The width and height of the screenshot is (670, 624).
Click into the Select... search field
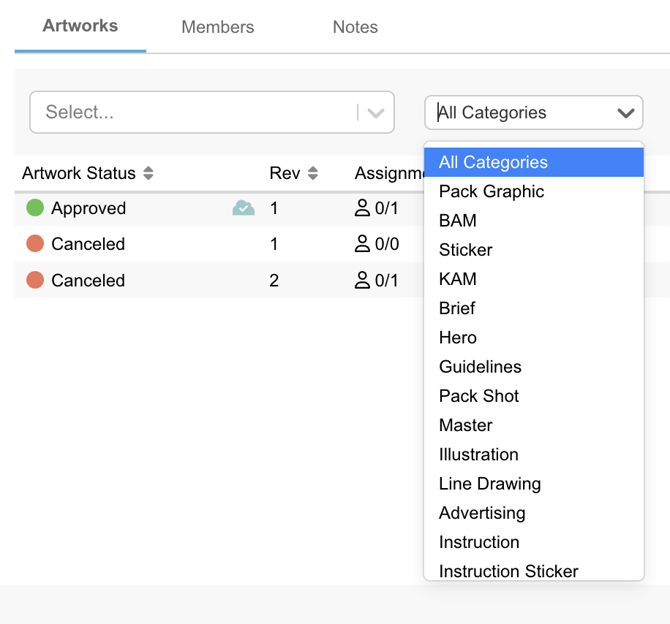tap(190, 113)
